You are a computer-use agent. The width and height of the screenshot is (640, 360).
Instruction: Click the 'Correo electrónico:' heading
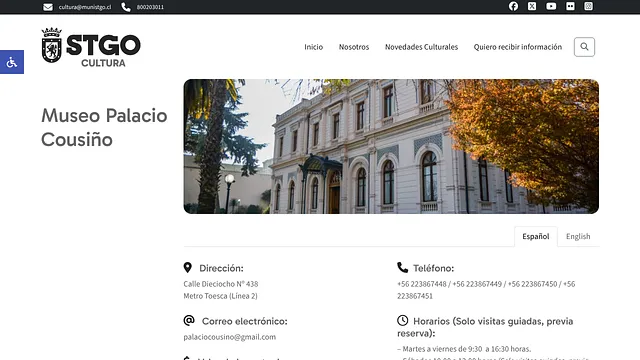(x=244, y=321)
